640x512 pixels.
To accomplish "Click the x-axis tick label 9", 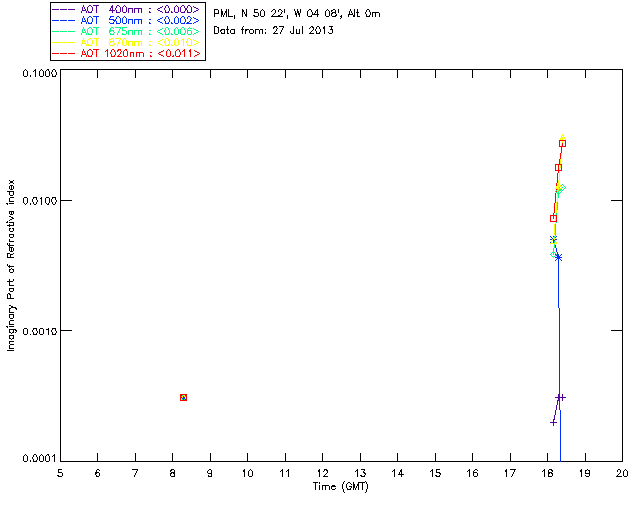I will tap(210, 474).
